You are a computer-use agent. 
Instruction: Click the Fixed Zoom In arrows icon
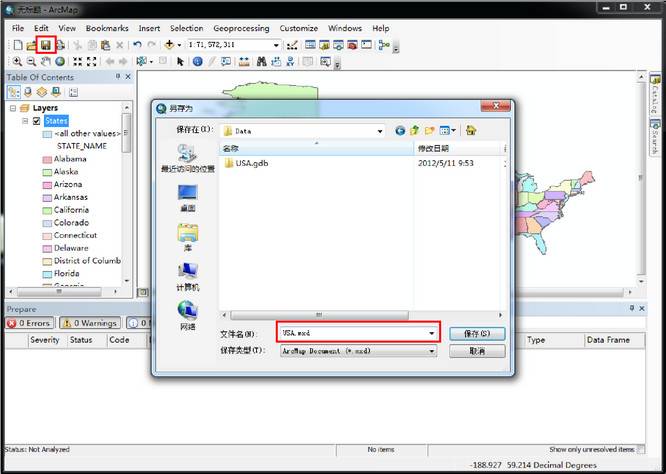(77, 62)
